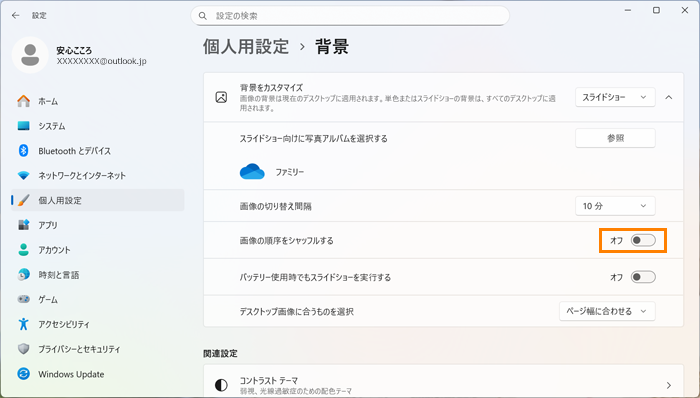Open ゲーム in the sidebar
The width and height of the screenshot is (700, 398).
click(98, 299)
